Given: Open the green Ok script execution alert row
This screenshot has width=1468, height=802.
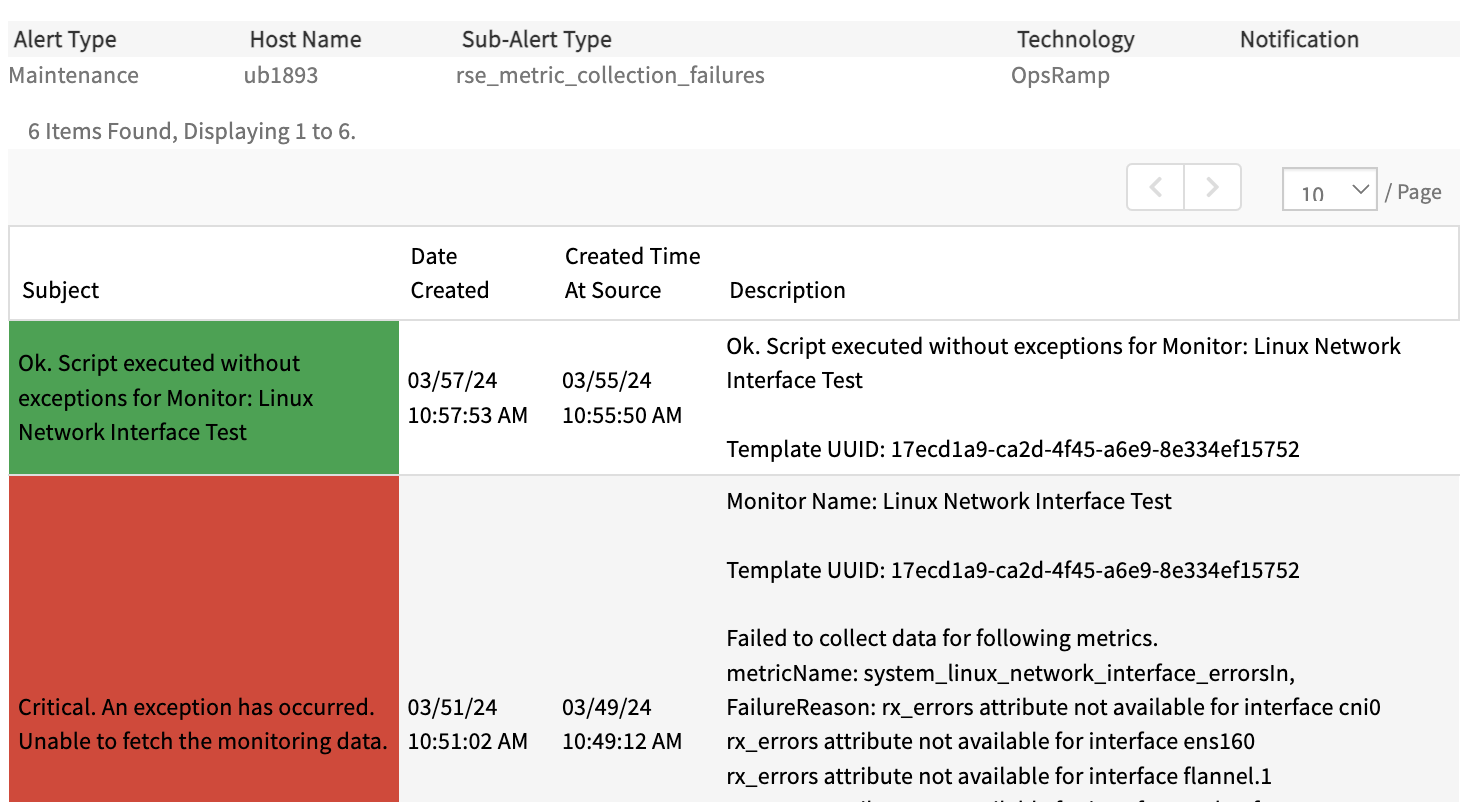Looking at the screenshot, I should pos(203,397).
